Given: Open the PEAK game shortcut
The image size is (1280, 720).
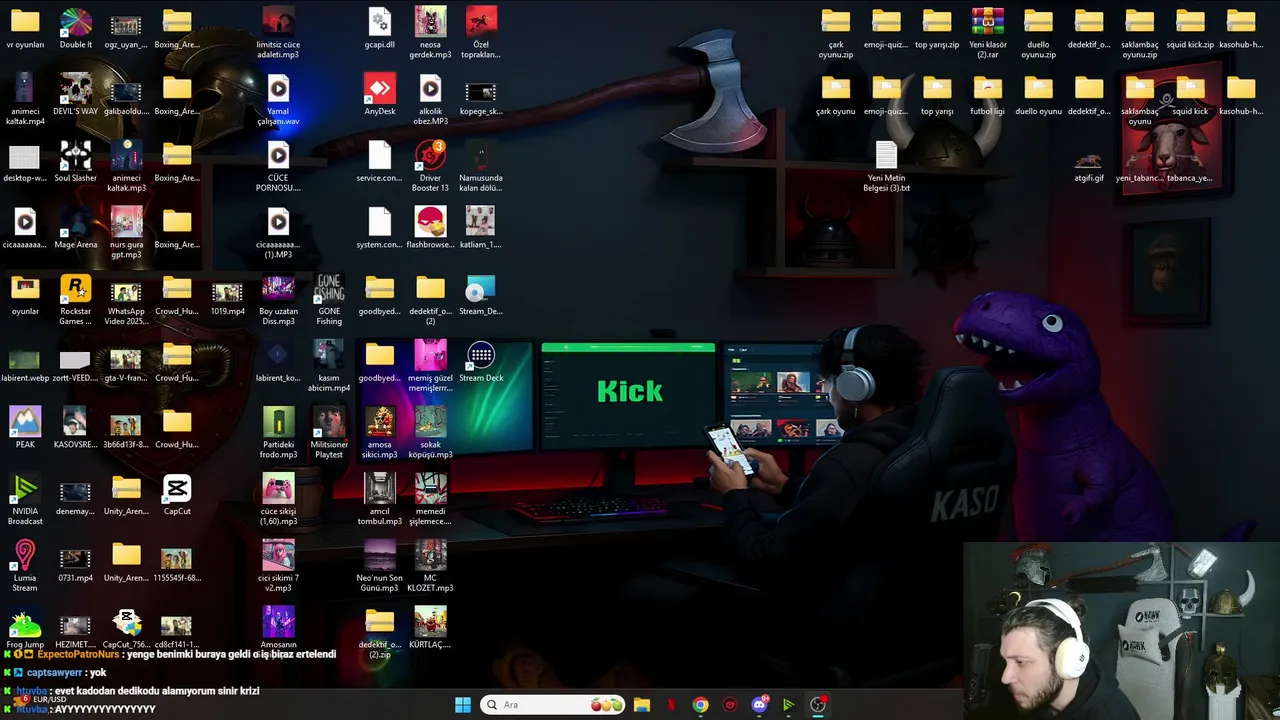Looking at the screenshot, I should (x=25, y=428).
